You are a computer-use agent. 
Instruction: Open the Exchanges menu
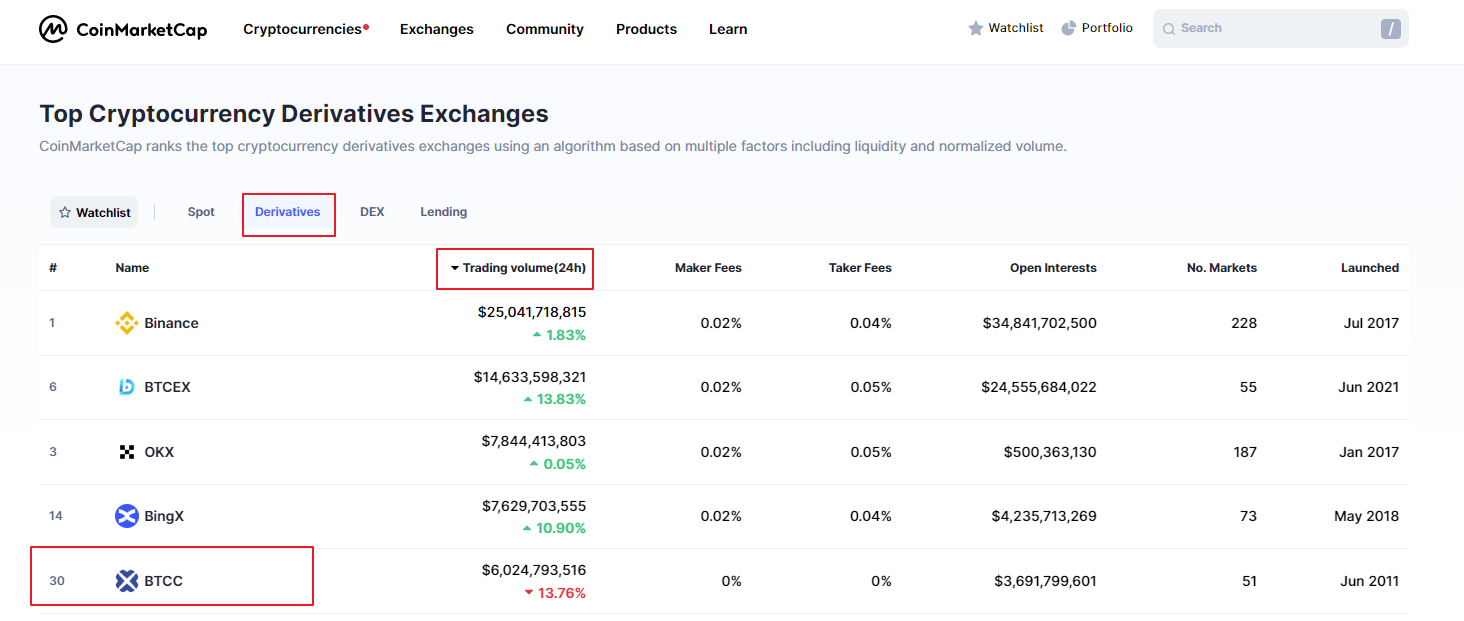click(x=437, y=29)
